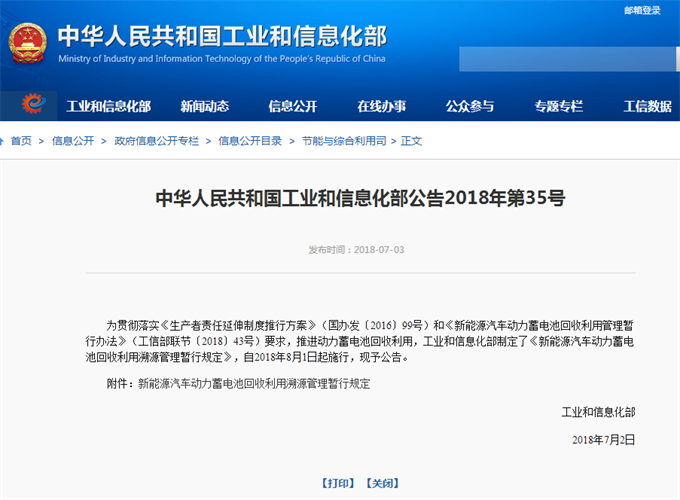The height and width of the screenshot is (500, 680).
Task: Click the 工信数据 navigation item
Action: click(647, 106)
